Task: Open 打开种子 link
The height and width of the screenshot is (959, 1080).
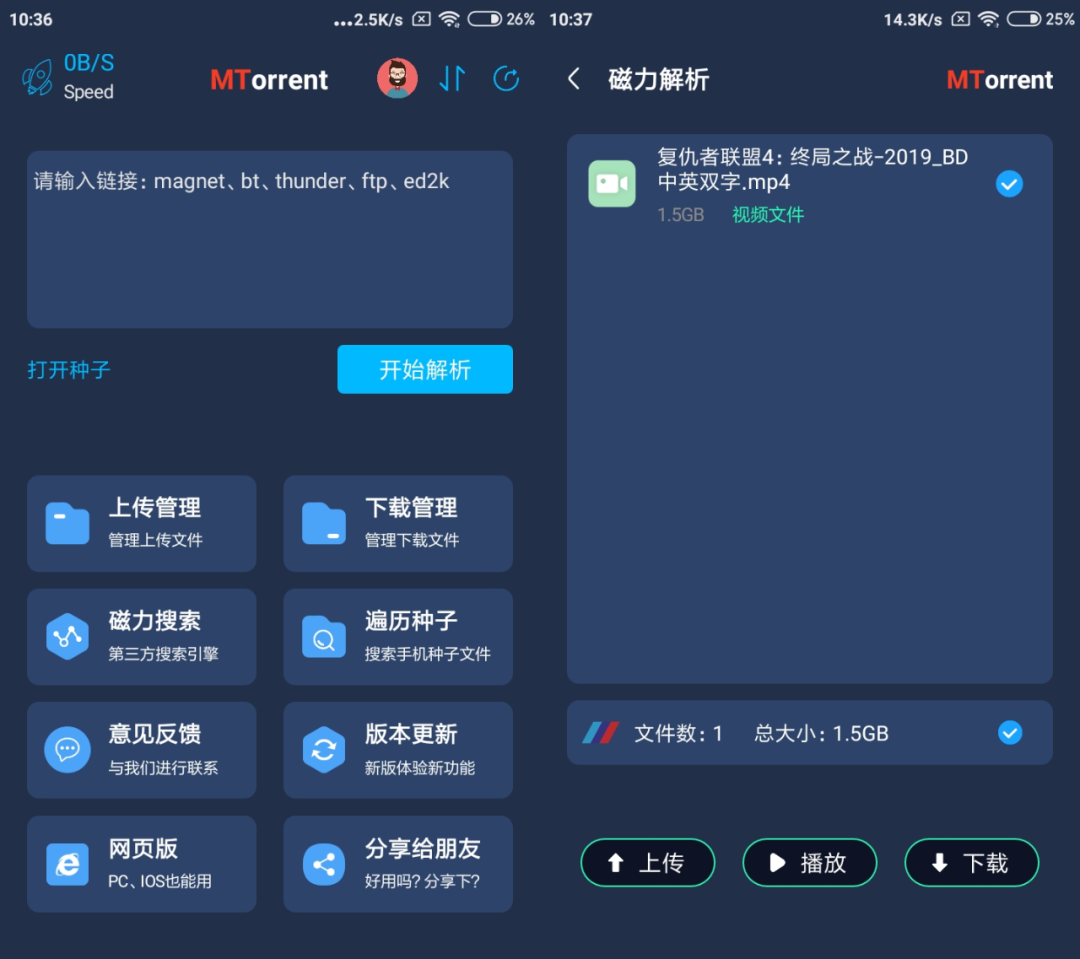Action: pyautogui.click(x=67, y=369)
